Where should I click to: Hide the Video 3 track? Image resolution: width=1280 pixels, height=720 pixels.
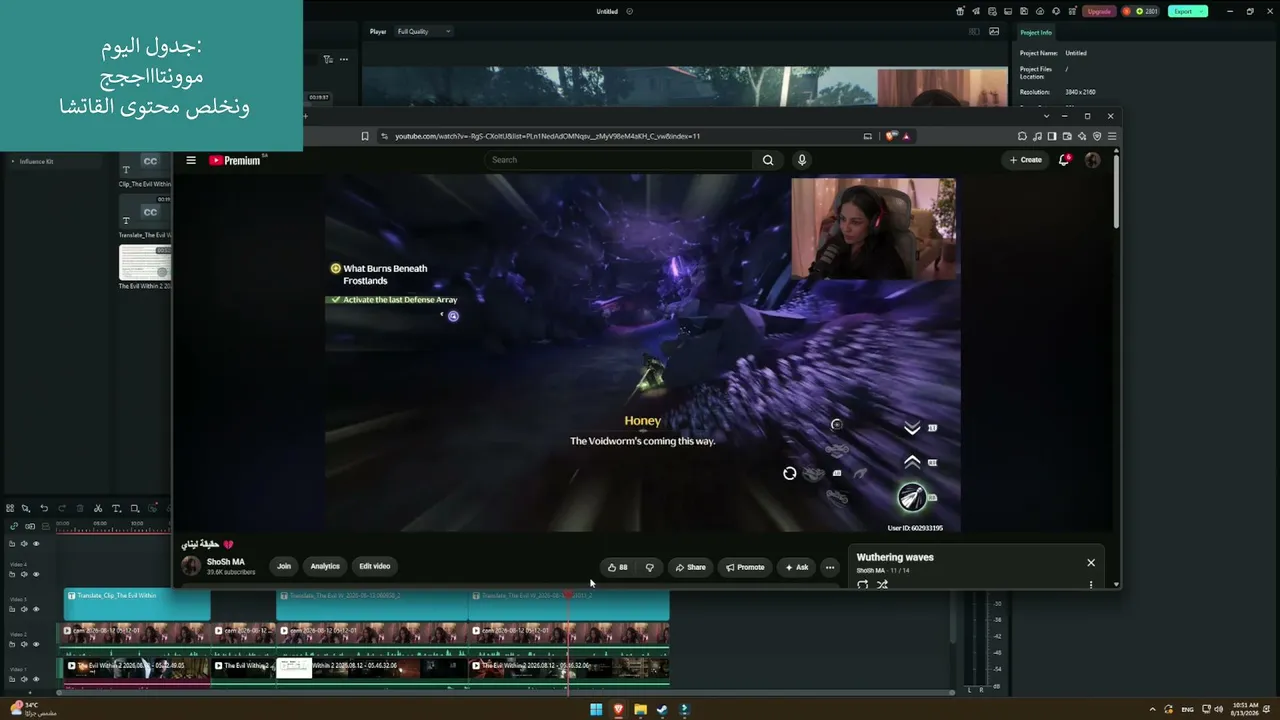click(x=36, y=609)
